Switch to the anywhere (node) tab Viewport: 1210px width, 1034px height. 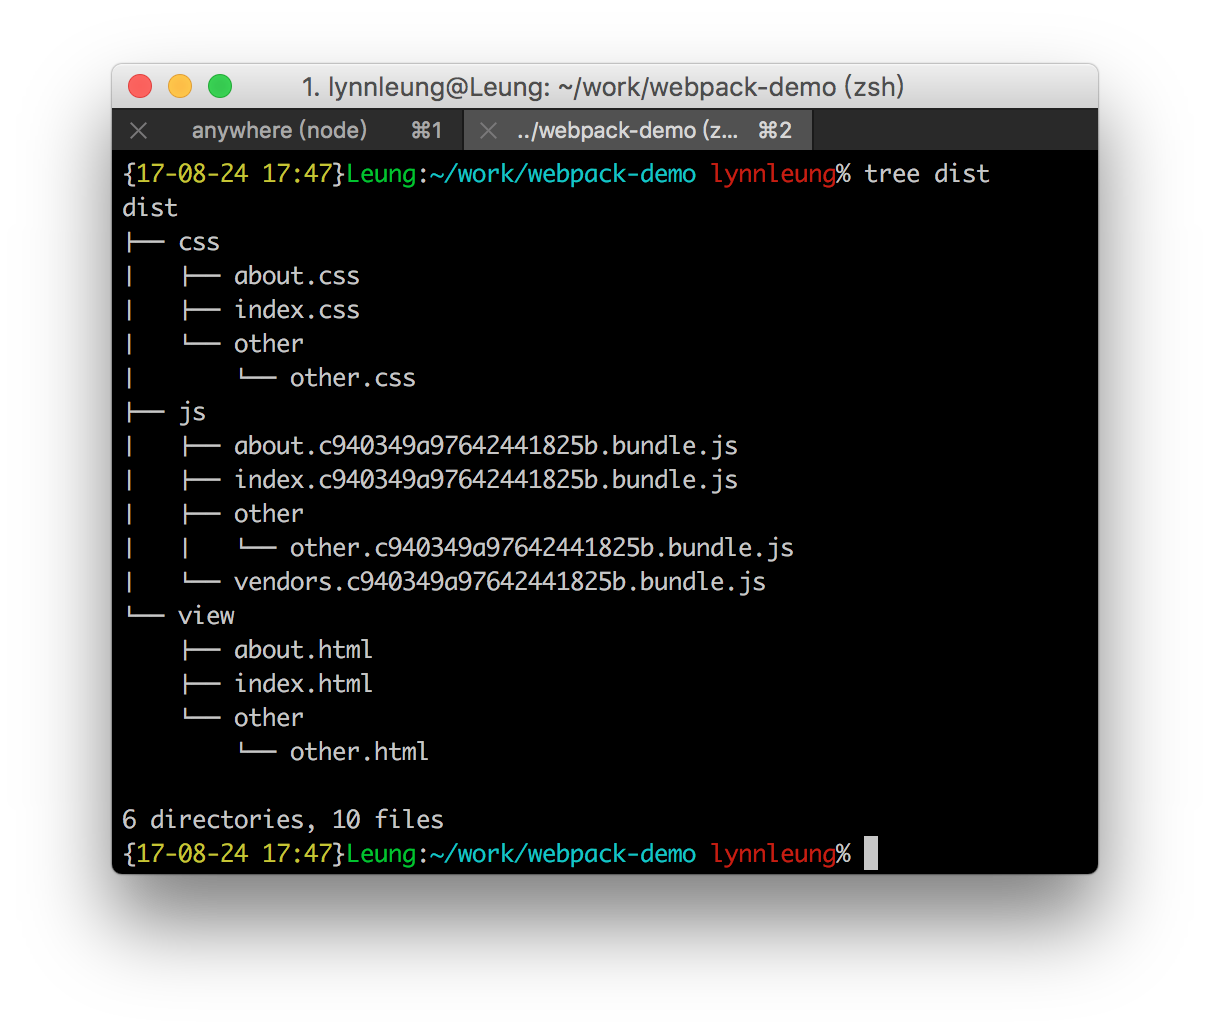click(279, 131)
